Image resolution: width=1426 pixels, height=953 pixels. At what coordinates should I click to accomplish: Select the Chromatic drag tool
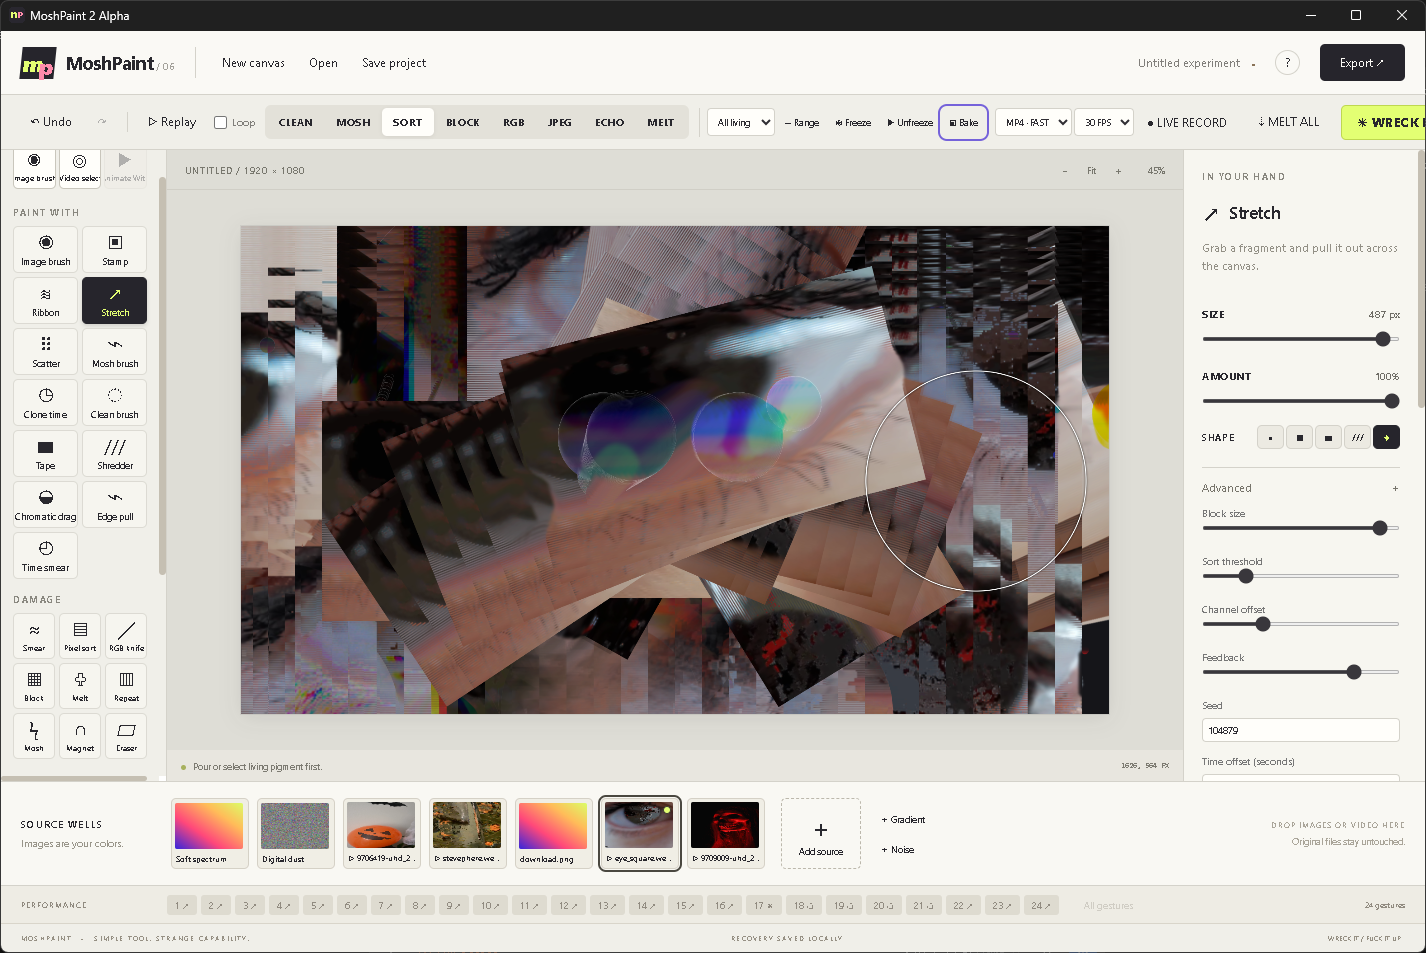coord(46,505)
